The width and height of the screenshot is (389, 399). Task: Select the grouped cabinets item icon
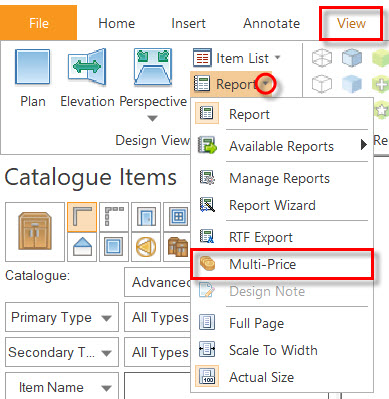(x=177, y=247)
